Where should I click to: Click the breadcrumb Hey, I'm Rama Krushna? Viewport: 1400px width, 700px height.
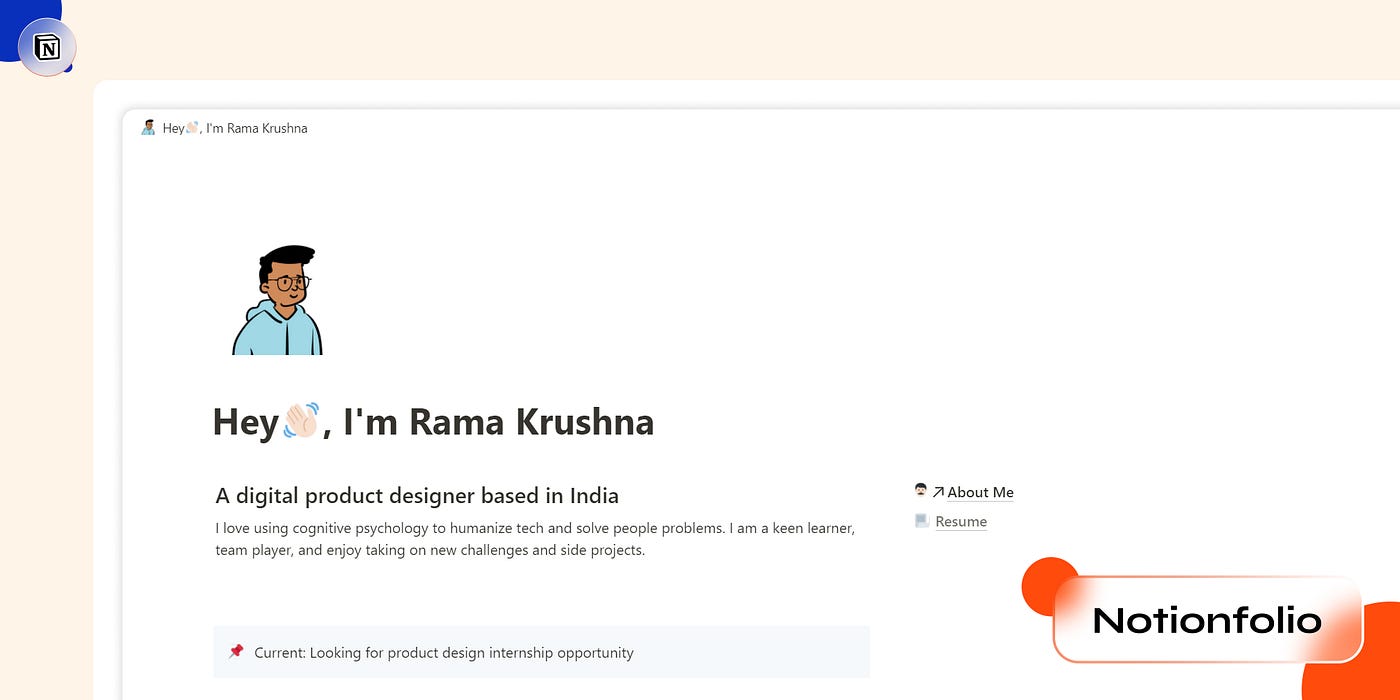(235, 128)
